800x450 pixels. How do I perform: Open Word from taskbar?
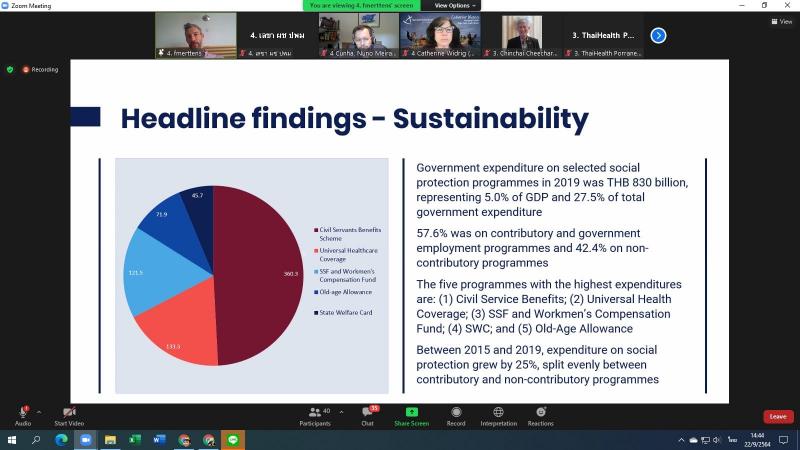coord(159,440)
